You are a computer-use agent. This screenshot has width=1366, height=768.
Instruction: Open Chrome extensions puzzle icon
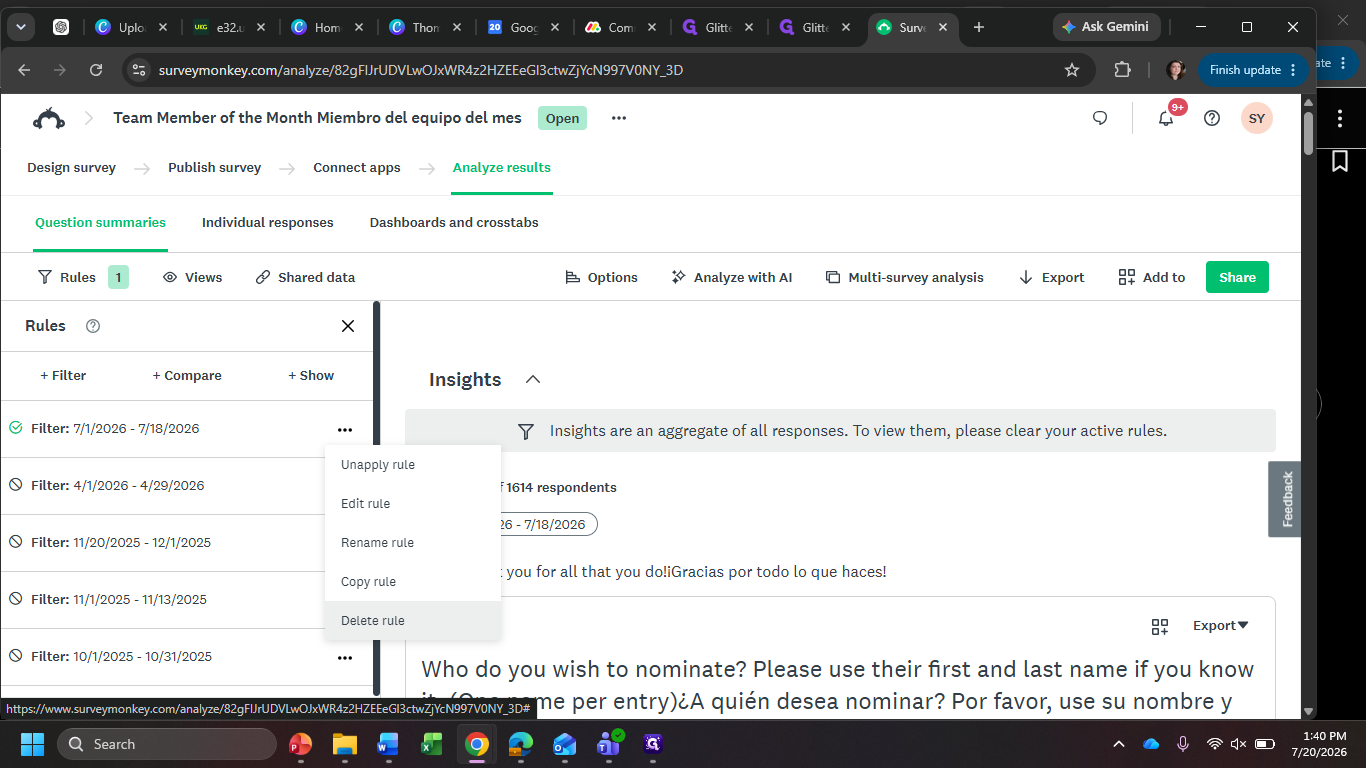(1123, 70)
